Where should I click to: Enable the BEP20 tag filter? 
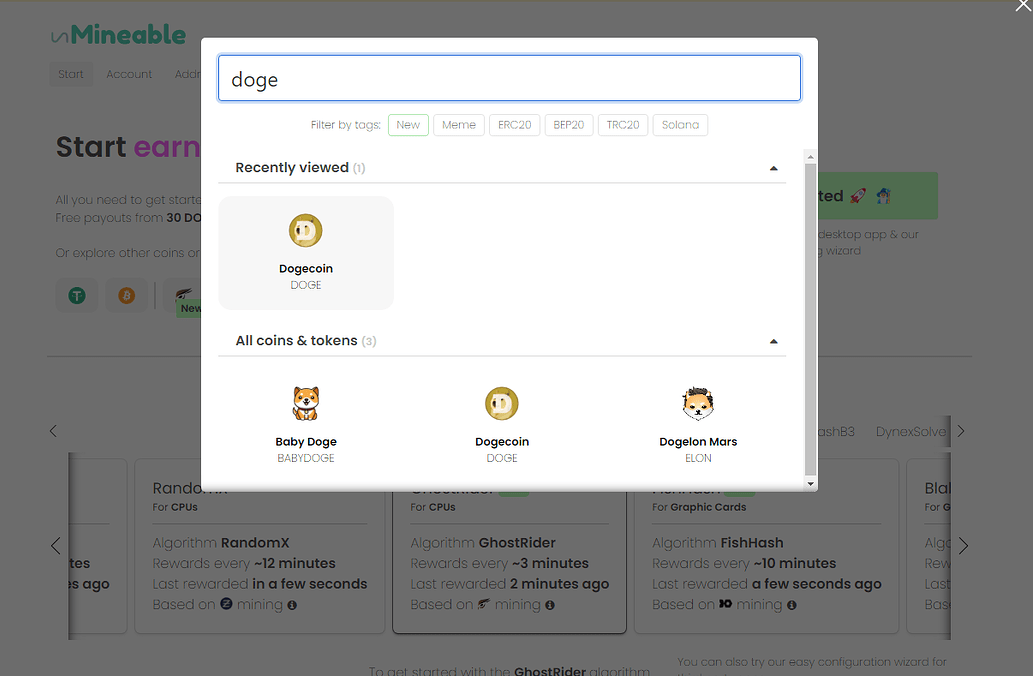coord(568,125)
